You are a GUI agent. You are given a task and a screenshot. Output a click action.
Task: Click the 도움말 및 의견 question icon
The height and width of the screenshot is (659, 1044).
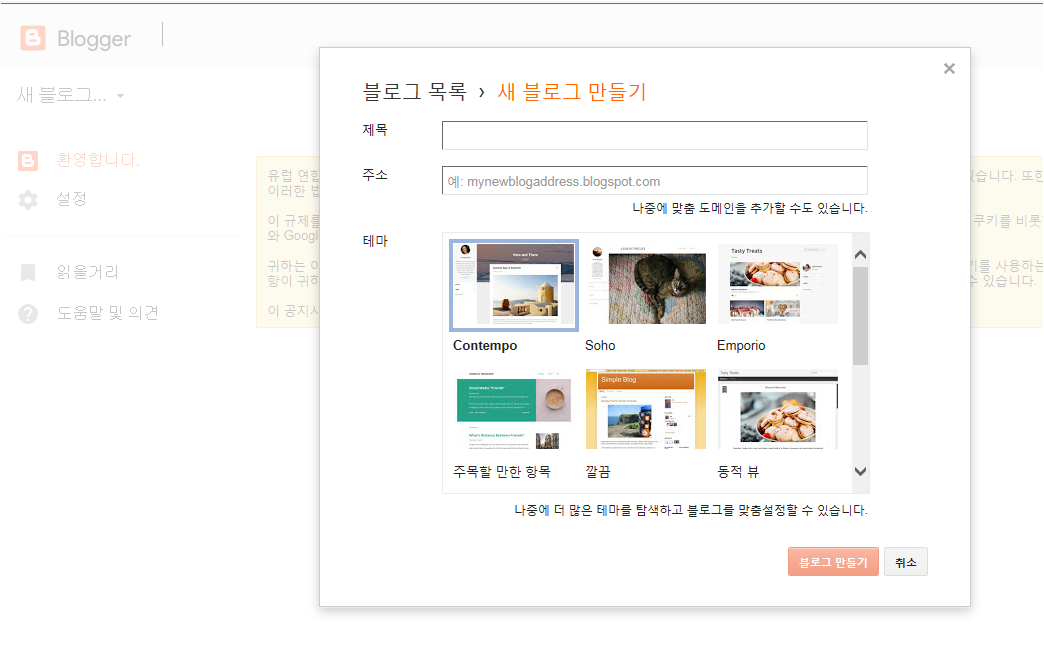tap(28, 314)
